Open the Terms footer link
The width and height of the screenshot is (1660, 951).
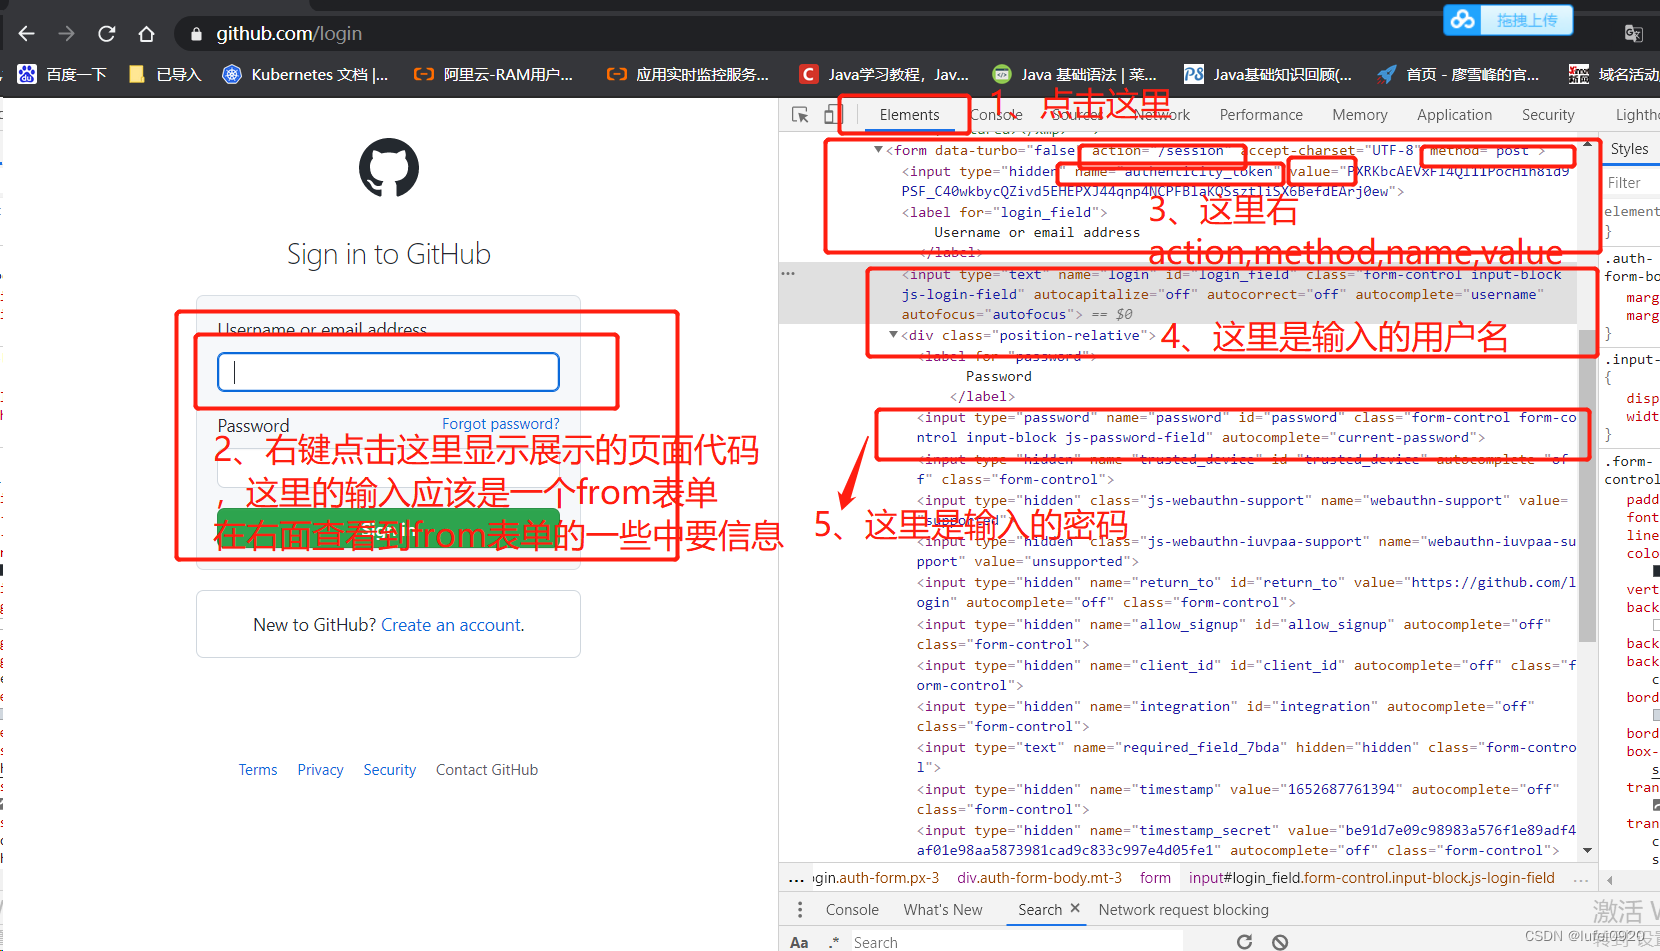258,770
